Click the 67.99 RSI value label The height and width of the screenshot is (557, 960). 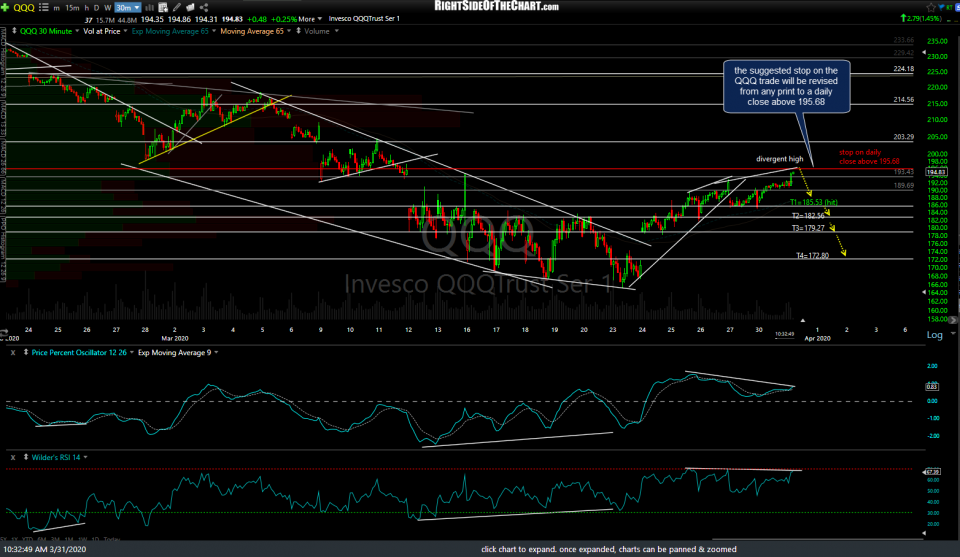pos(932,472)
